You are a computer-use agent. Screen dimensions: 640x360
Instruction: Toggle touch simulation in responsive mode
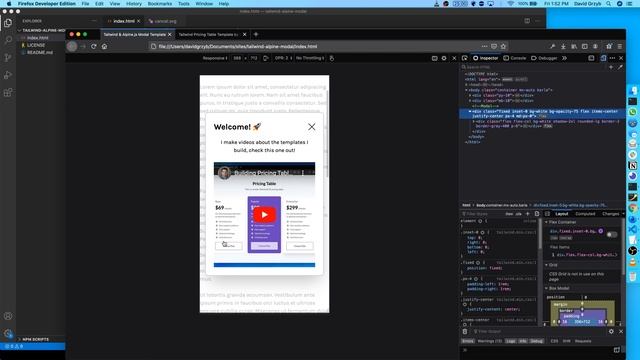click(x=332, y=58)
